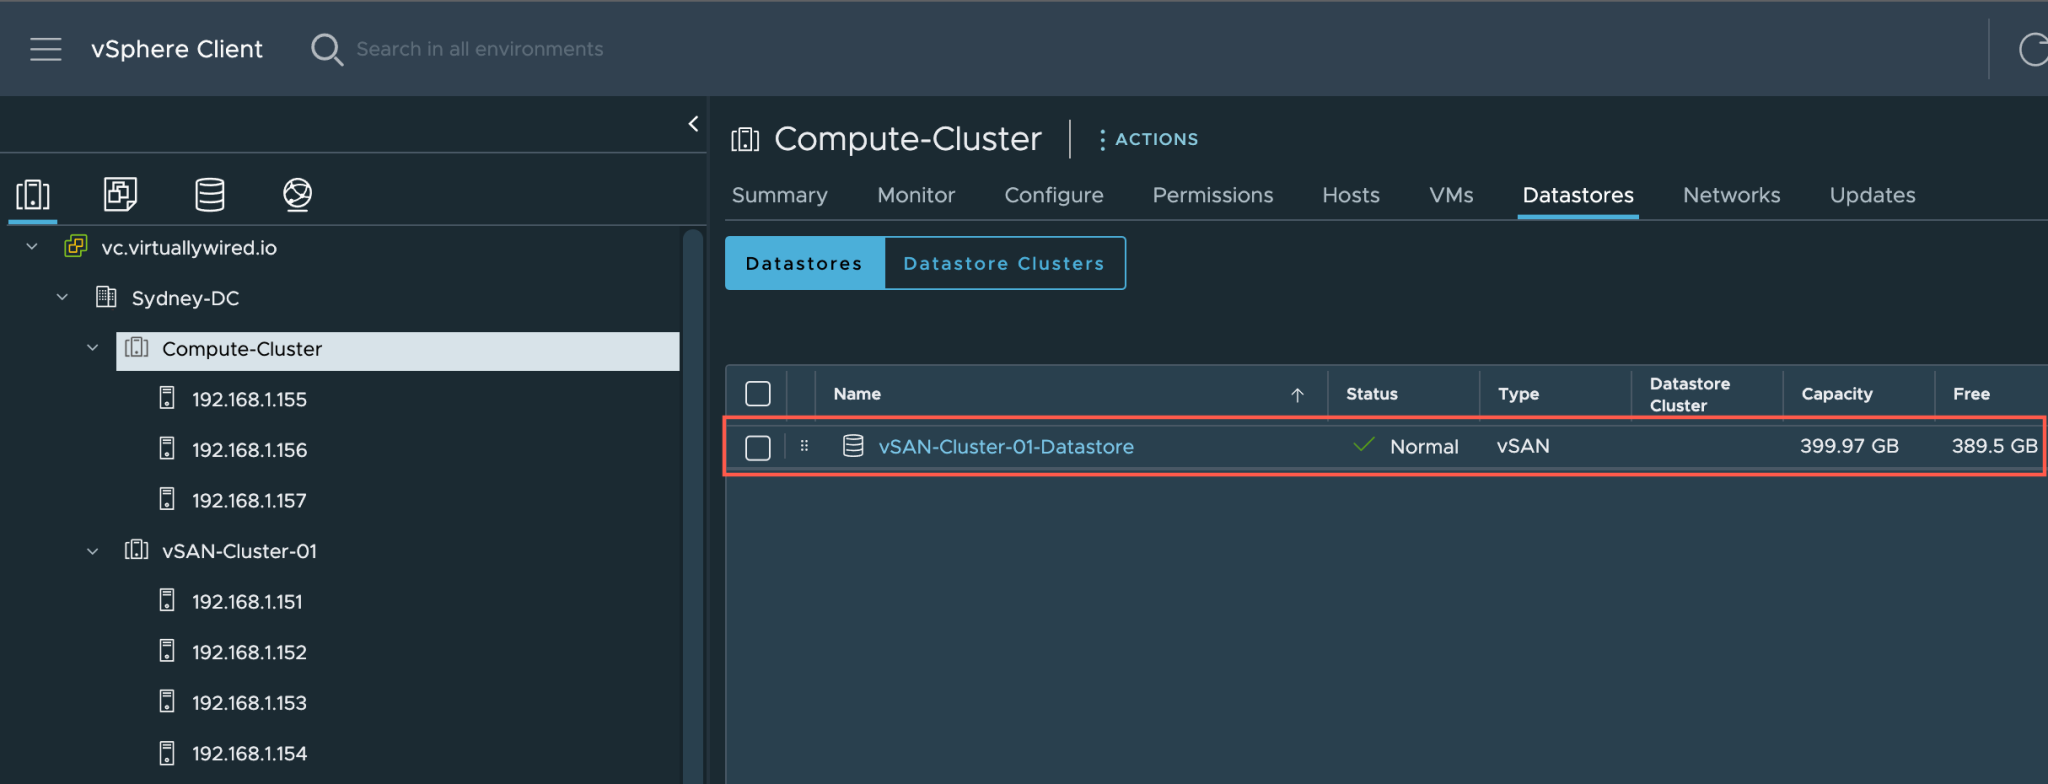2048x784 pixels.
Task: Switch to VMs and Templates inventory view
Action: (121, 194)
